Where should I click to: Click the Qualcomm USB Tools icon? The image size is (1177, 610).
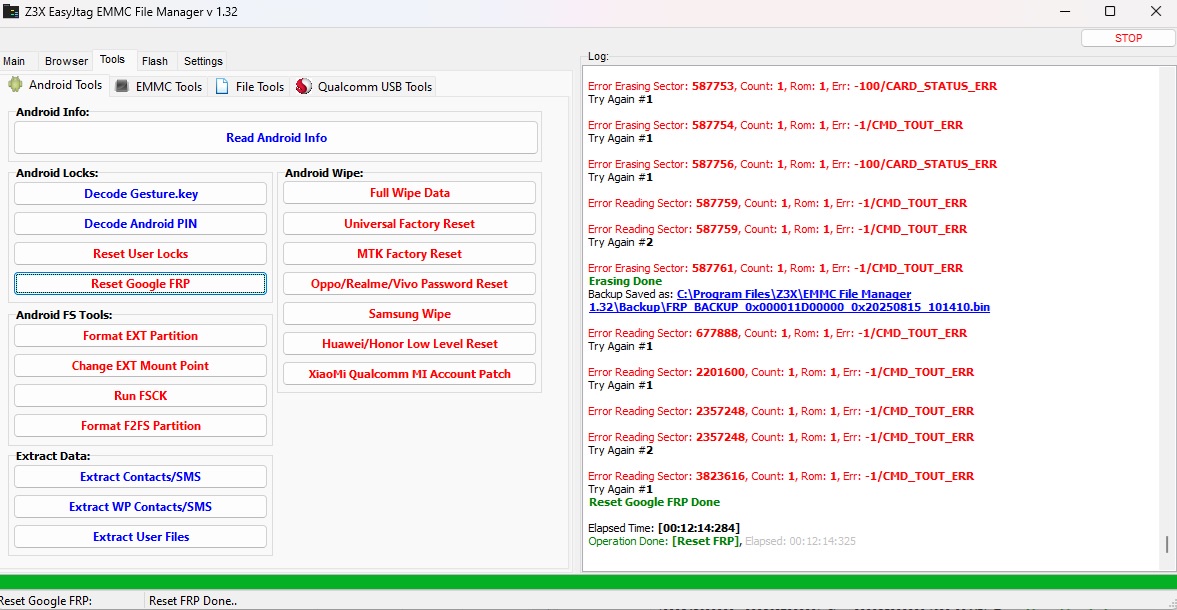[x=304, y=87]
